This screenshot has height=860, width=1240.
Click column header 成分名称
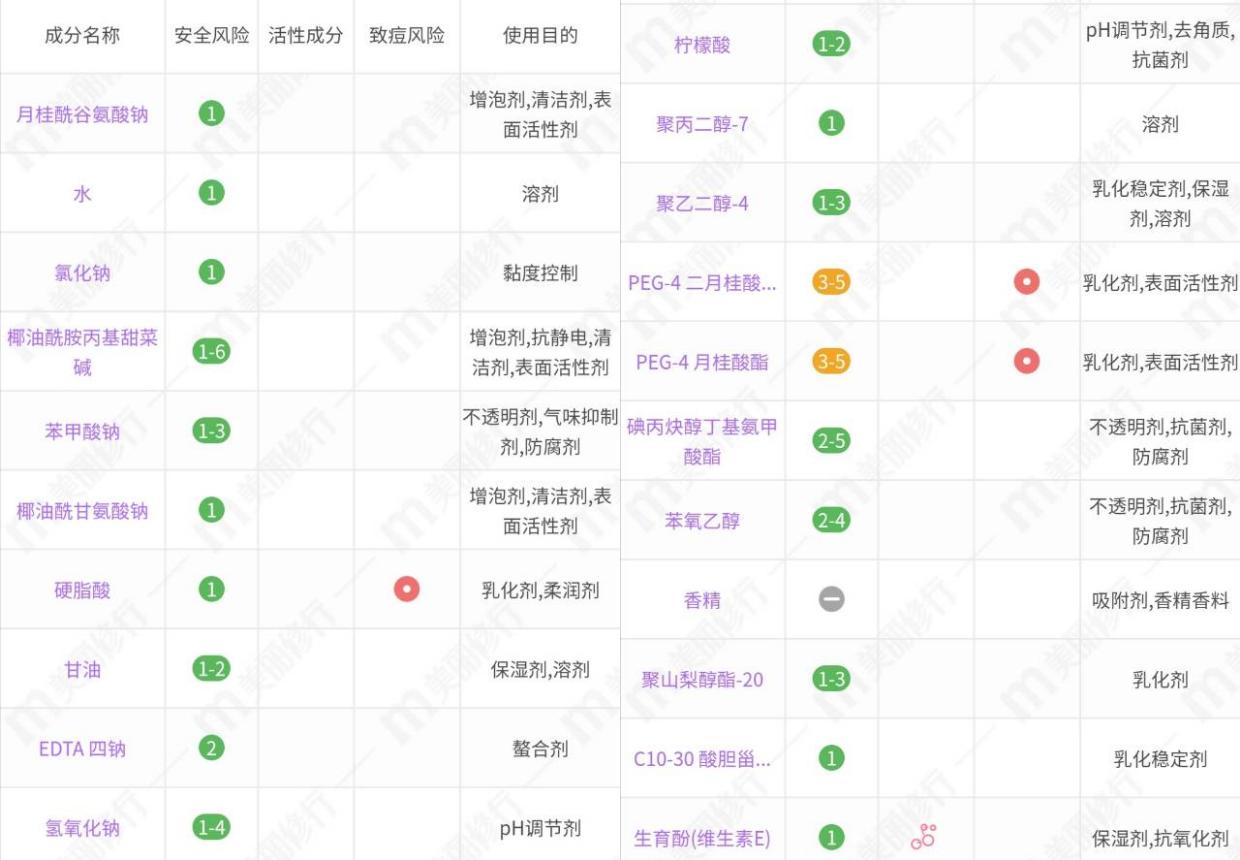[x=82, y=35]
